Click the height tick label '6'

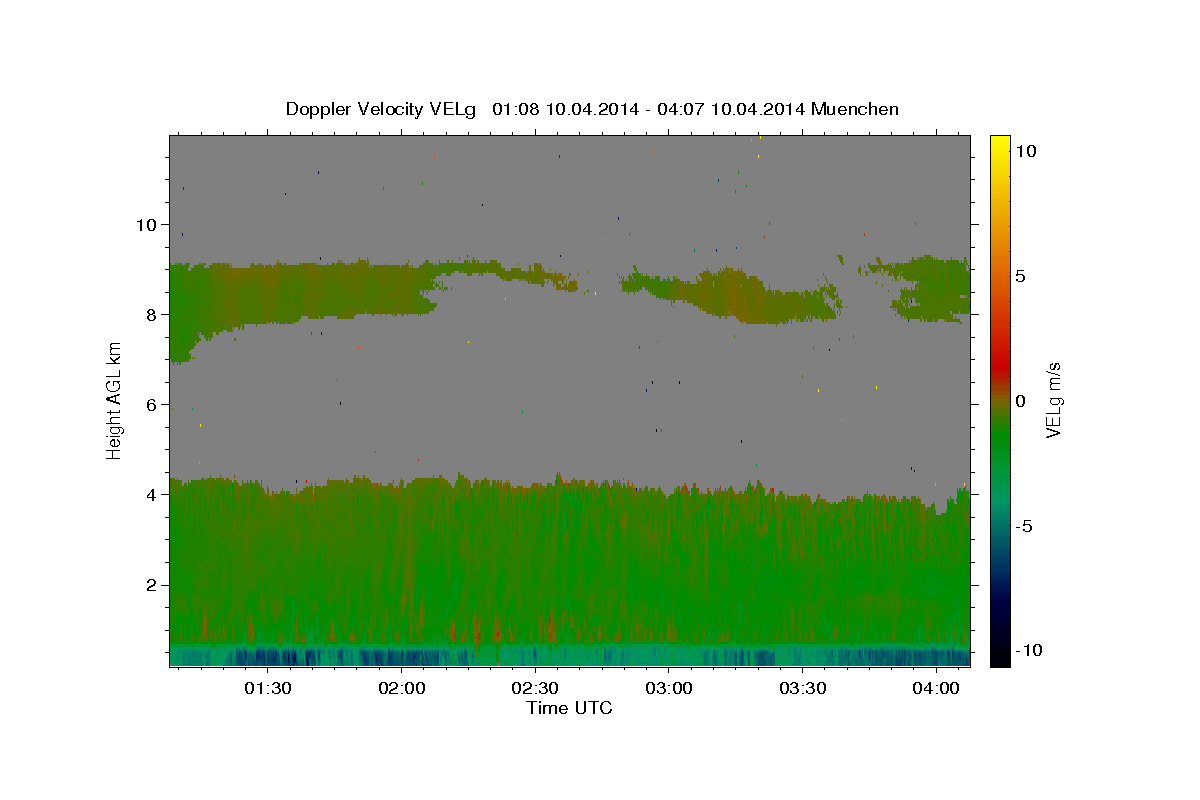150,405
